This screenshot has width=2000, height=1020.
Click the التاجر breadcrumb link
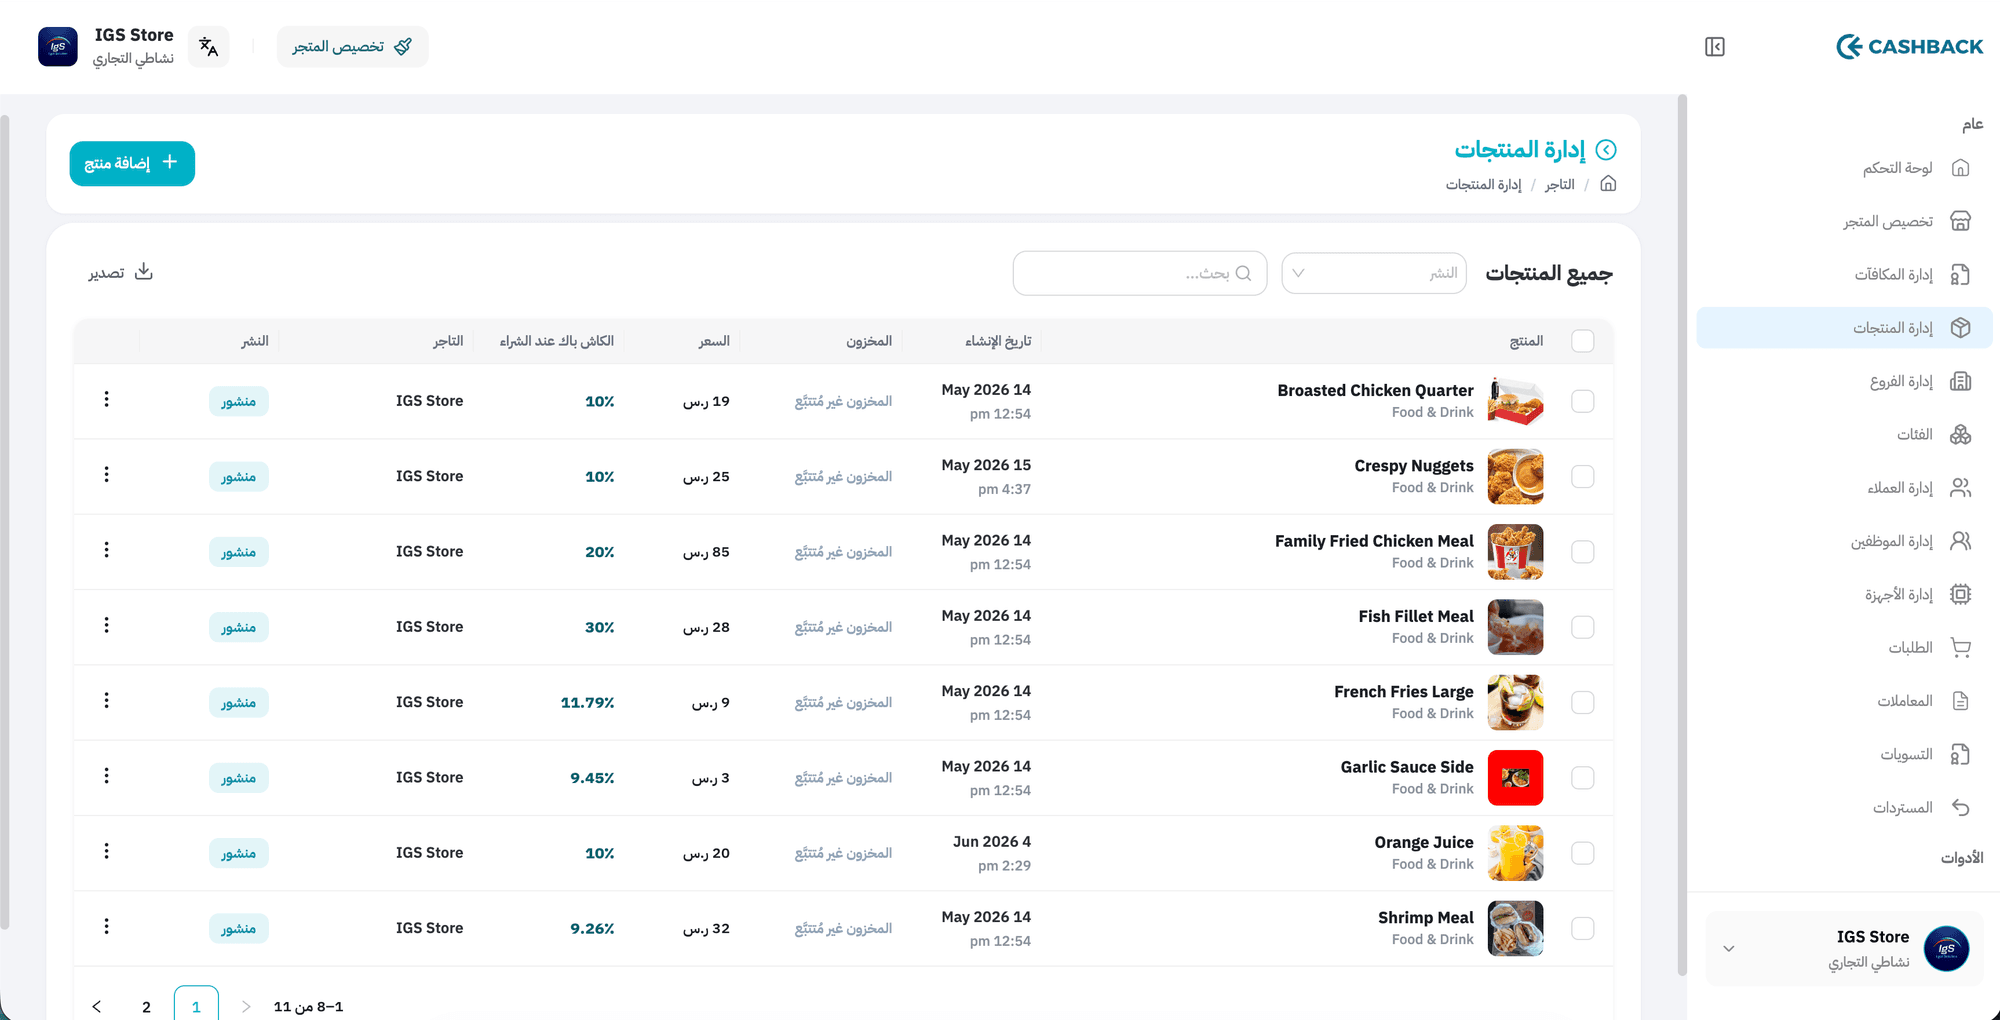[1559, 185]
